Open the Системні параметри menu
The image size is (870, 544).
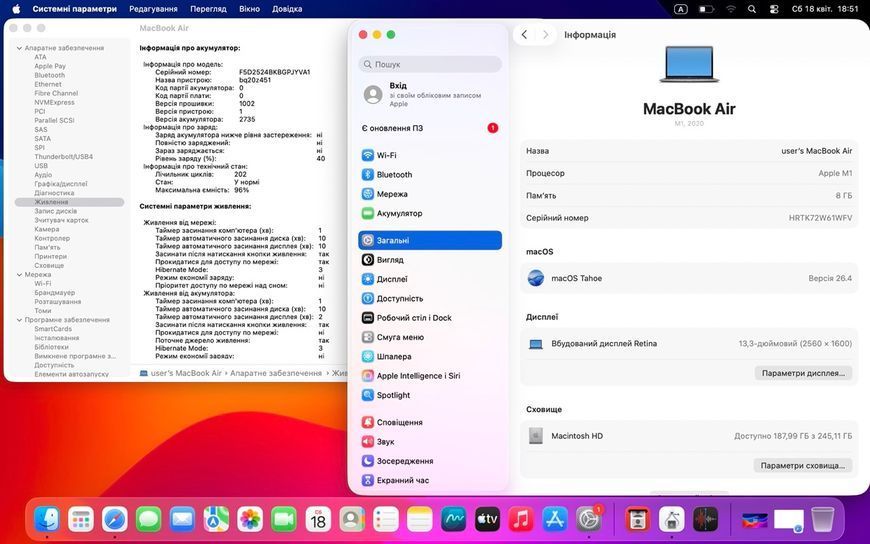74,9
